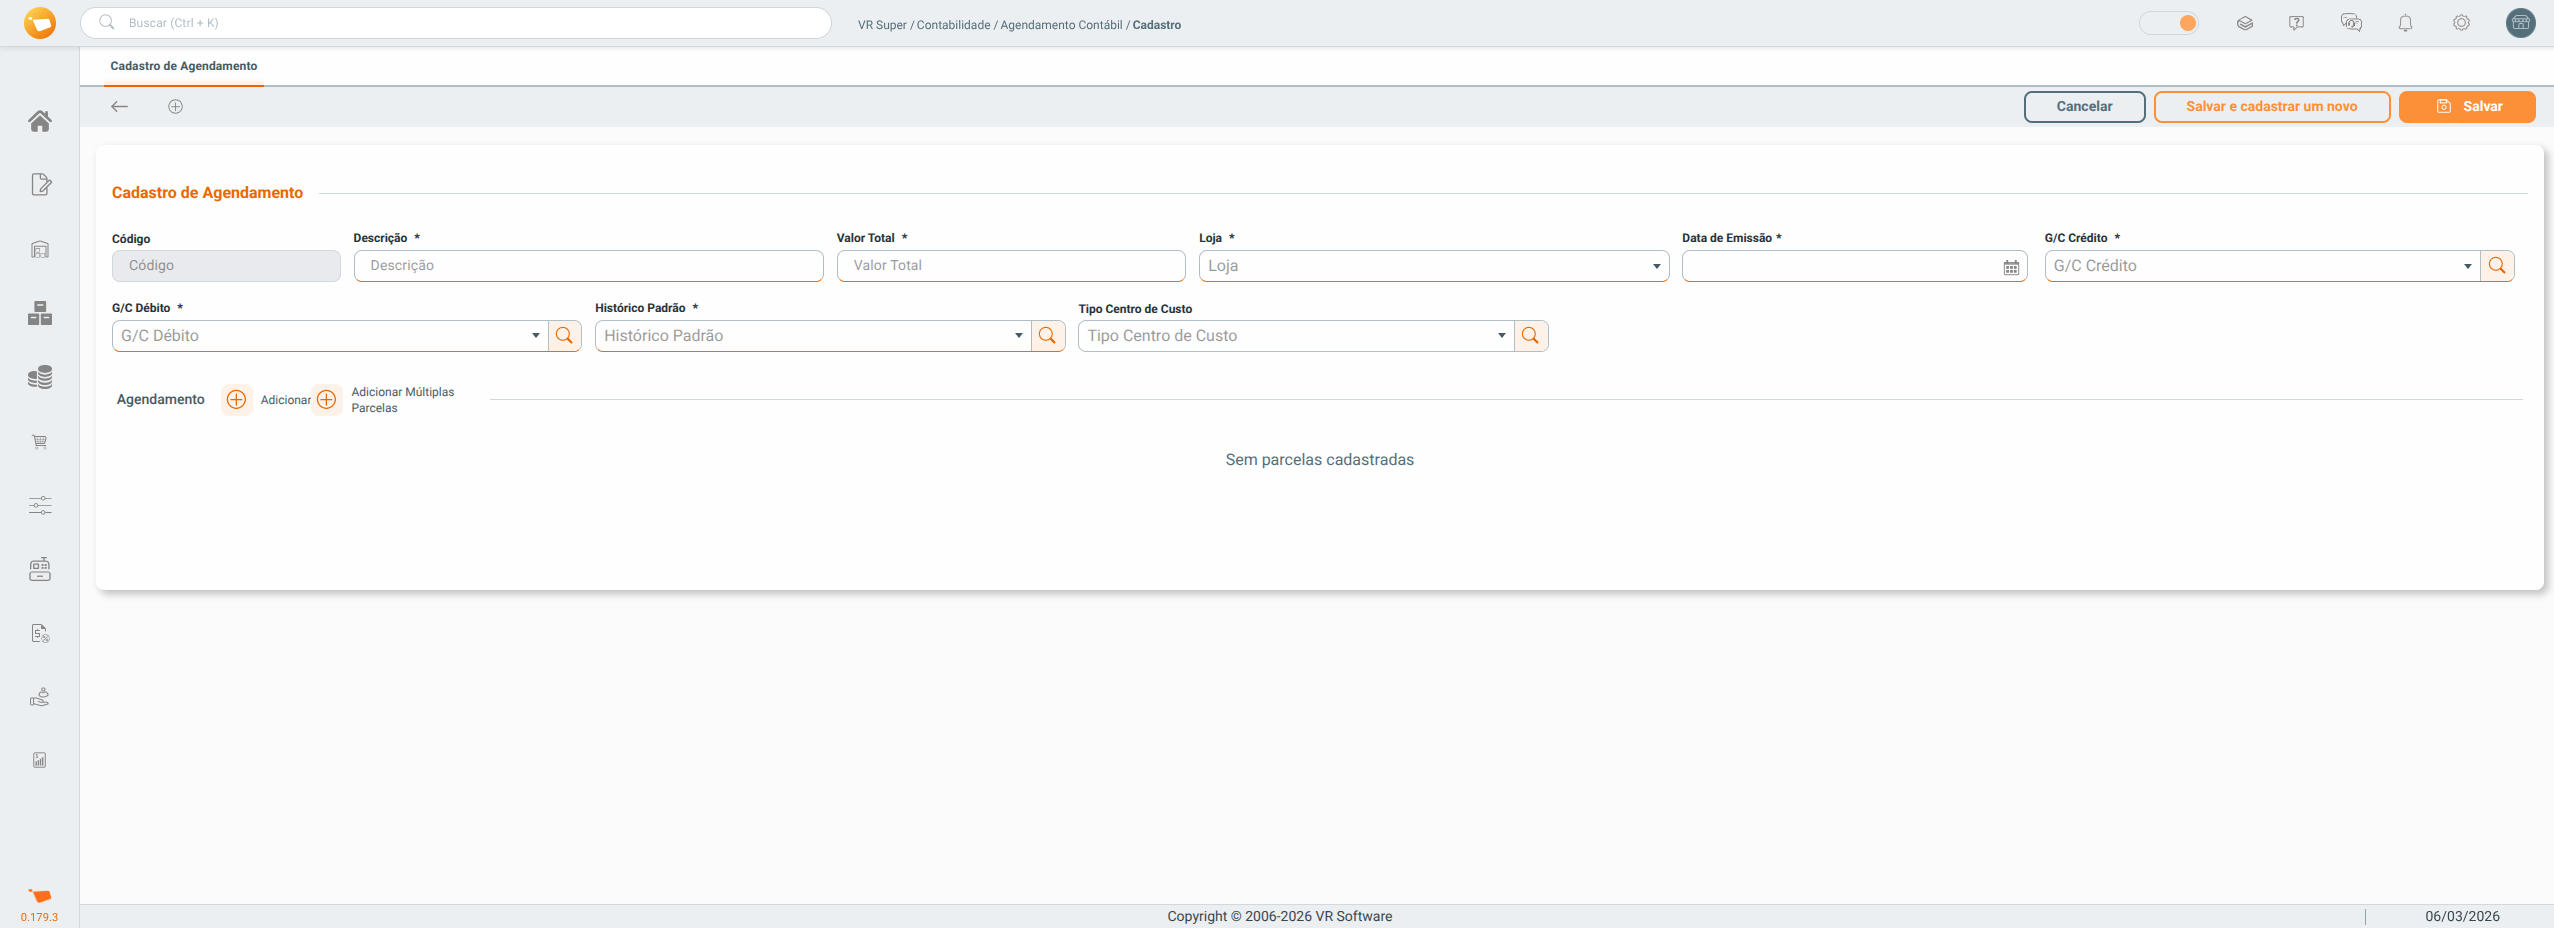Screen dimensions: 2554x928
Task: Toggle the orange switch in header
Action: [x=2168, y=23]
